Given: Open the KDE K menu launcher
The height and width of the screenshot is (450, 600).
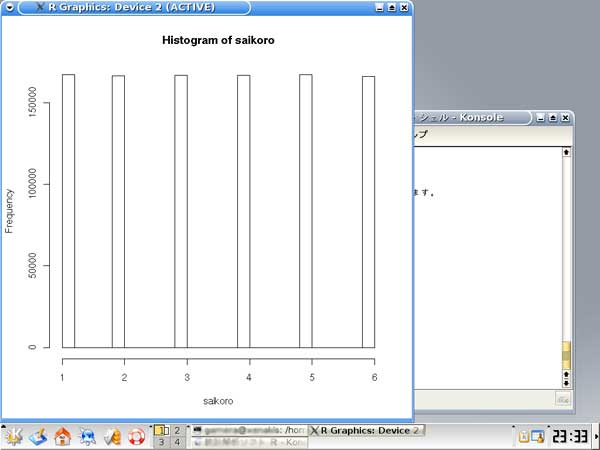Looking at the screenshot, I should pos(13,436).
